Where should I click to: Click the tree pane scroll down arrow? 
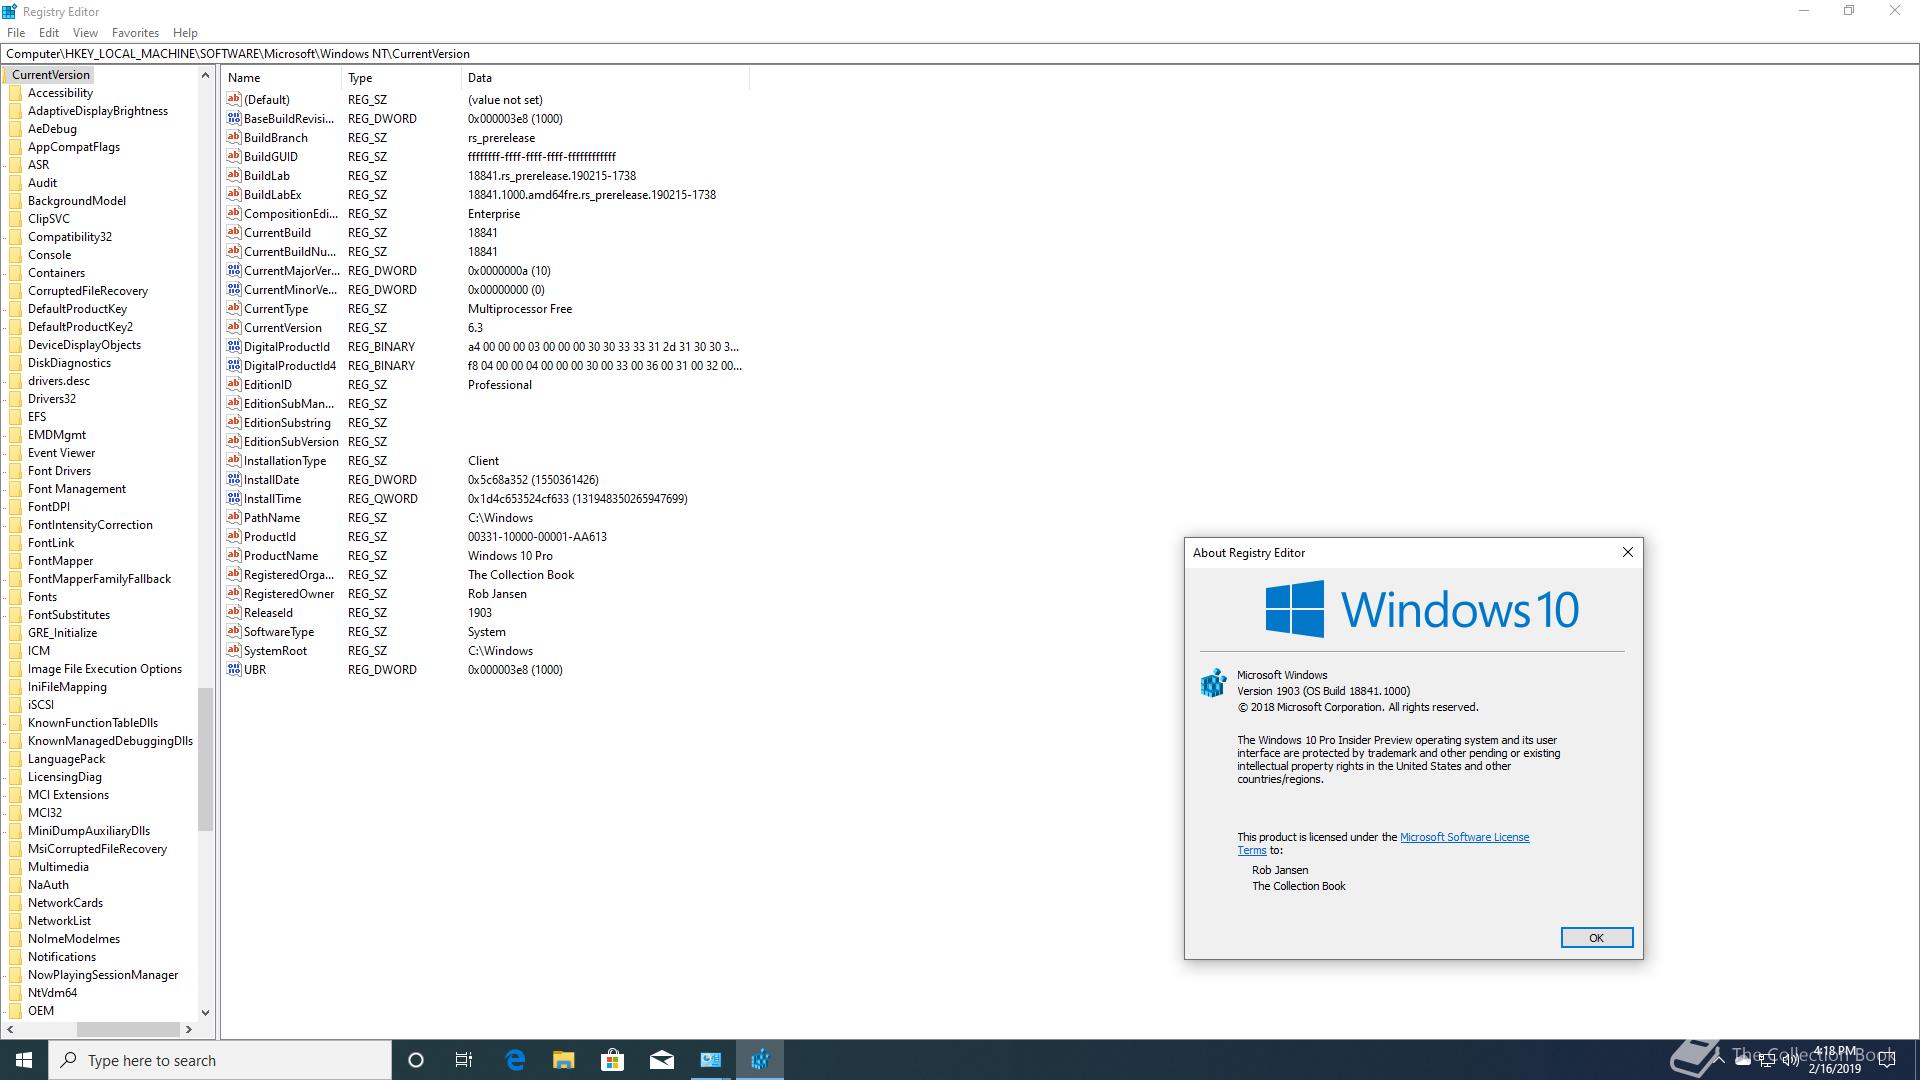pyautogui.click(x=205, y=1012)
